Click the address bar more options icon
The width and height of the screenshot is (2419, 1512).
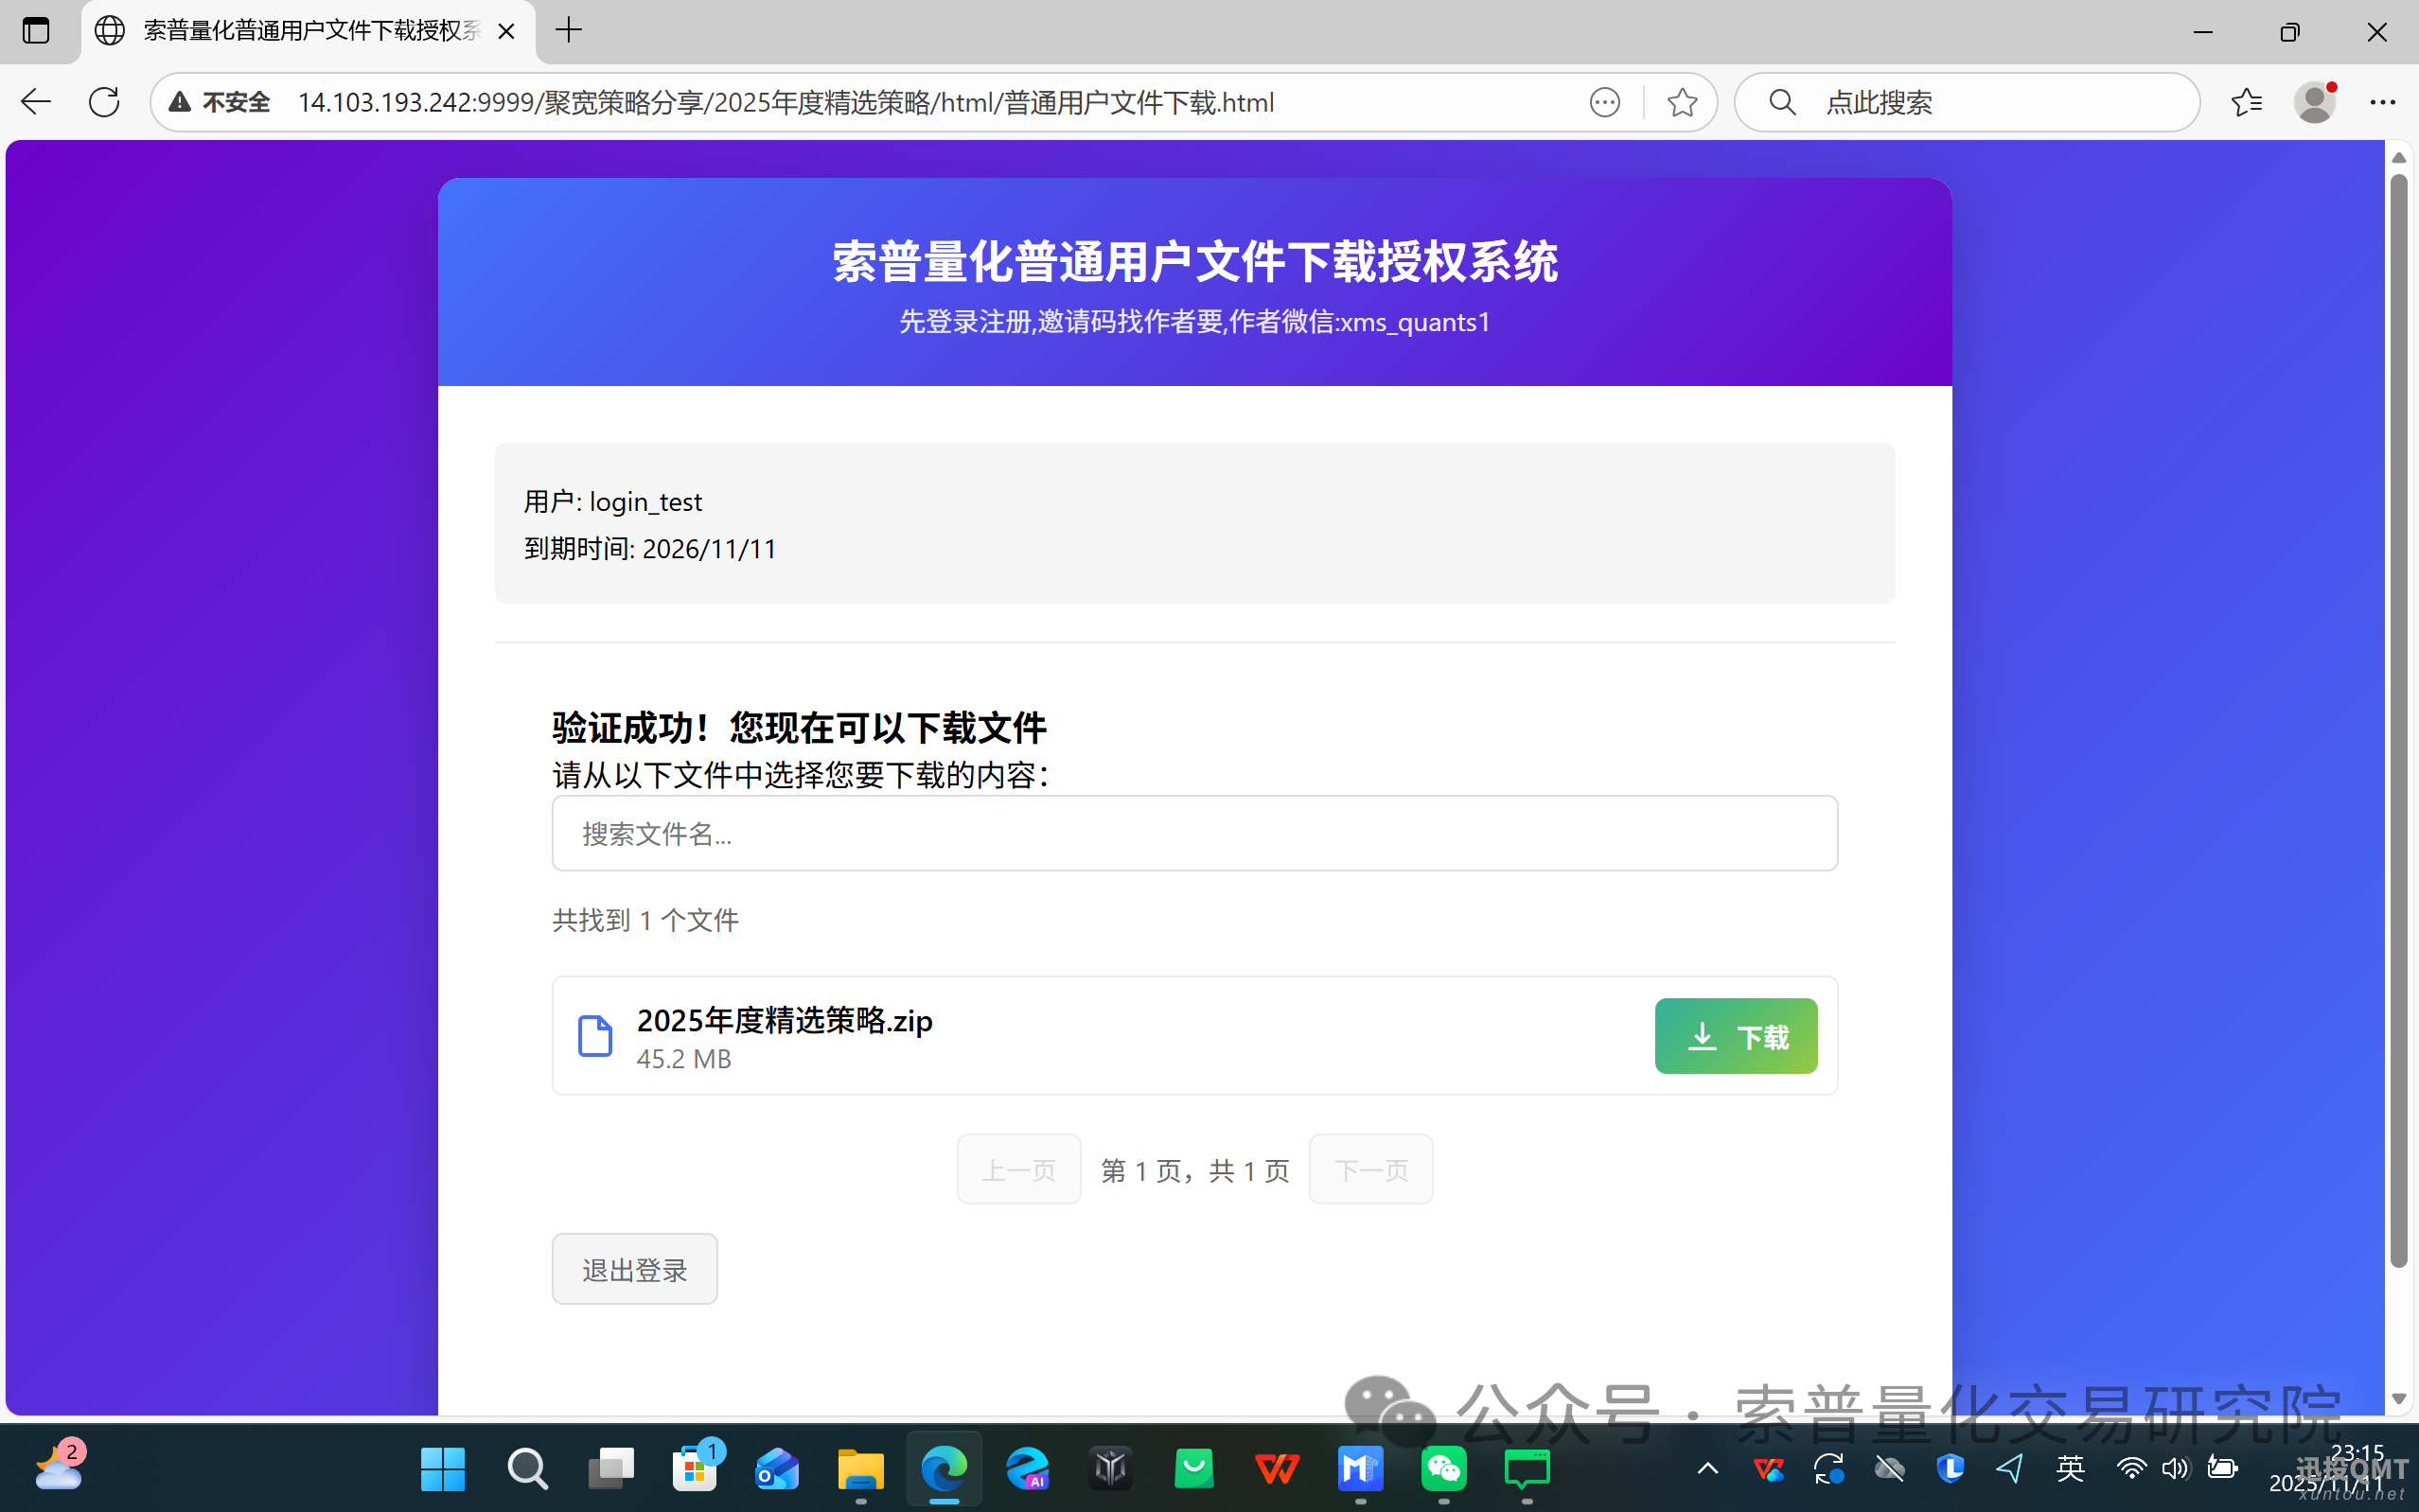[x=1604, y=102]
